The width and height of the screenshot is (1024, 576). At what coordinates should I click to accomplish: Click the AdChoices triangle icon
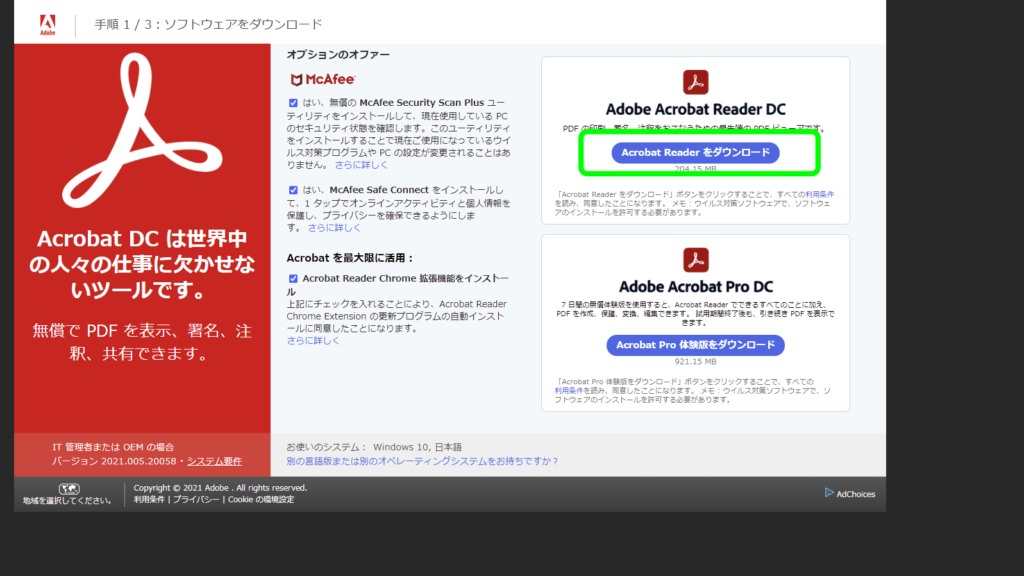click(x=829, y=492)
